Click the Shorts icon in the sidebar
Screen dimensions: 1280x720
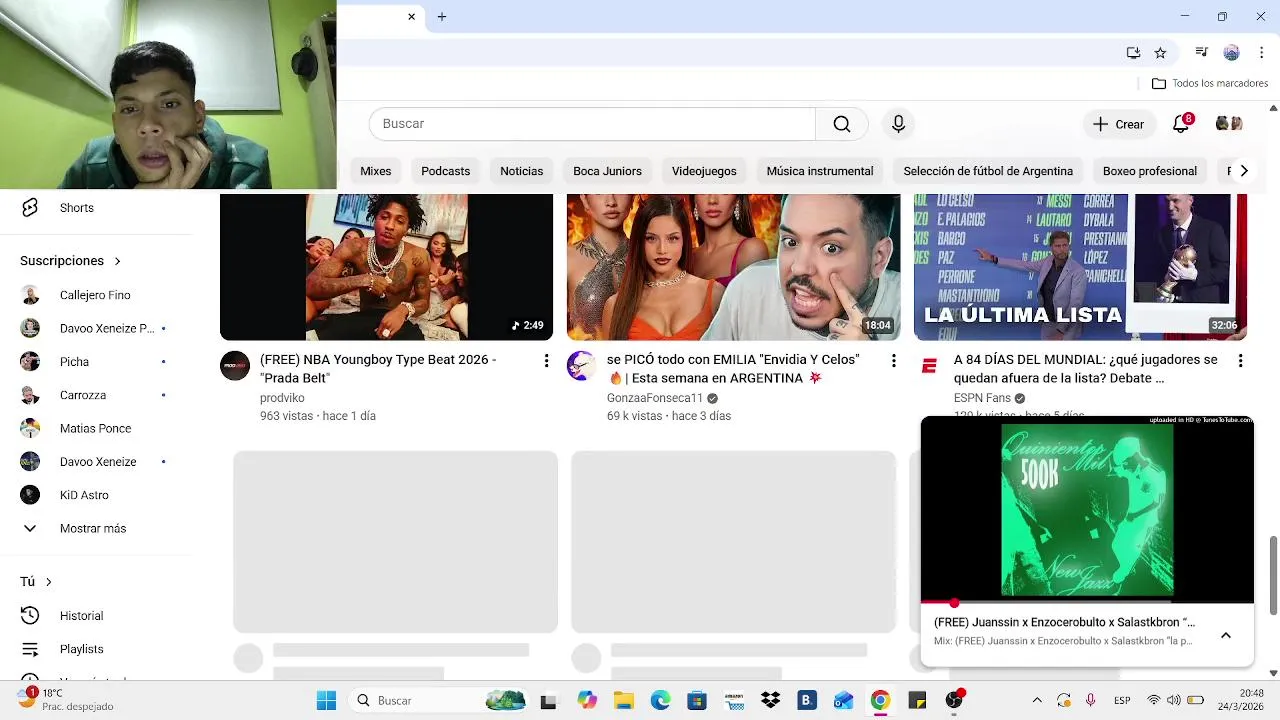[30, 207]
